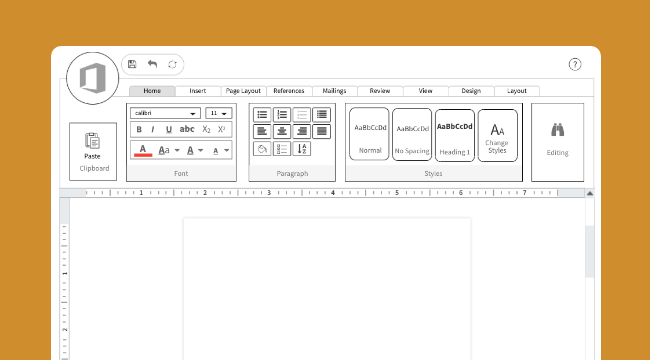
Task: Apply the Heading 1 style
Action: click(x=455, y=135)
